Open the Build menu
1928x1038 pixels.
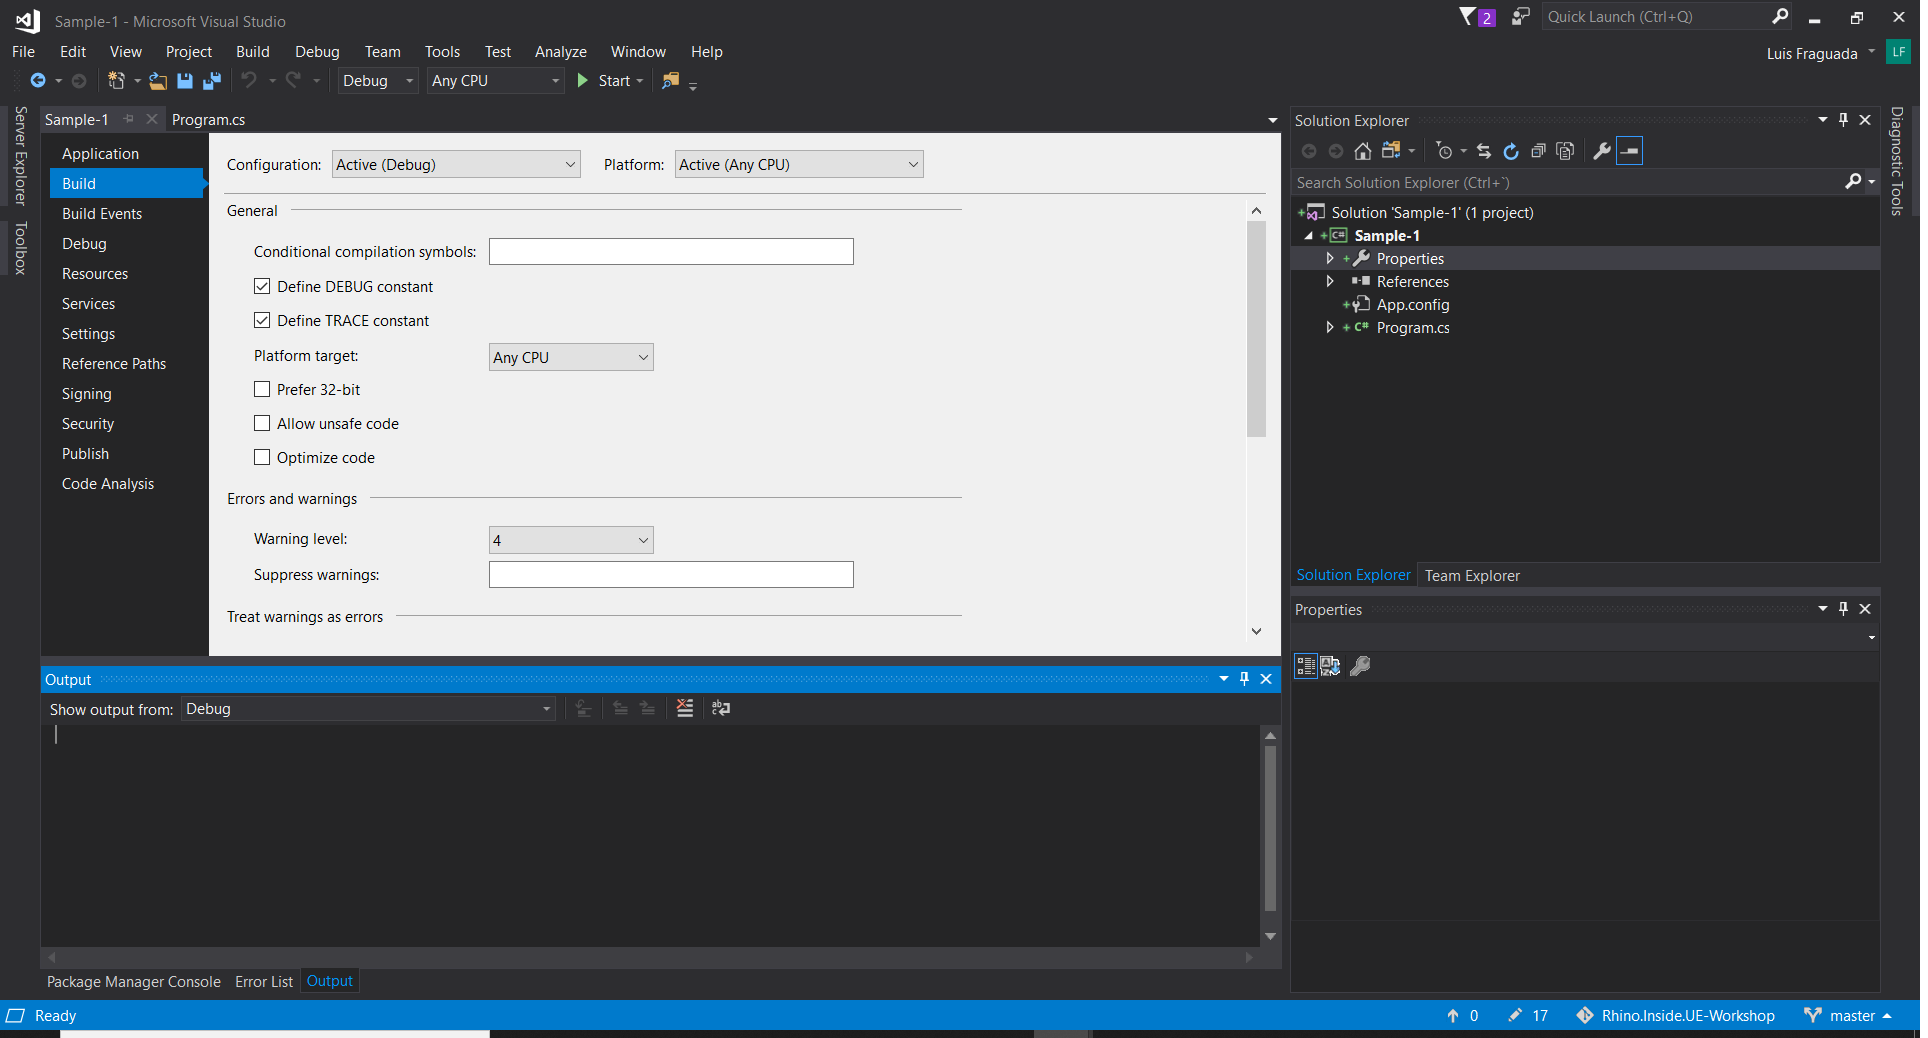click(253, 52)
